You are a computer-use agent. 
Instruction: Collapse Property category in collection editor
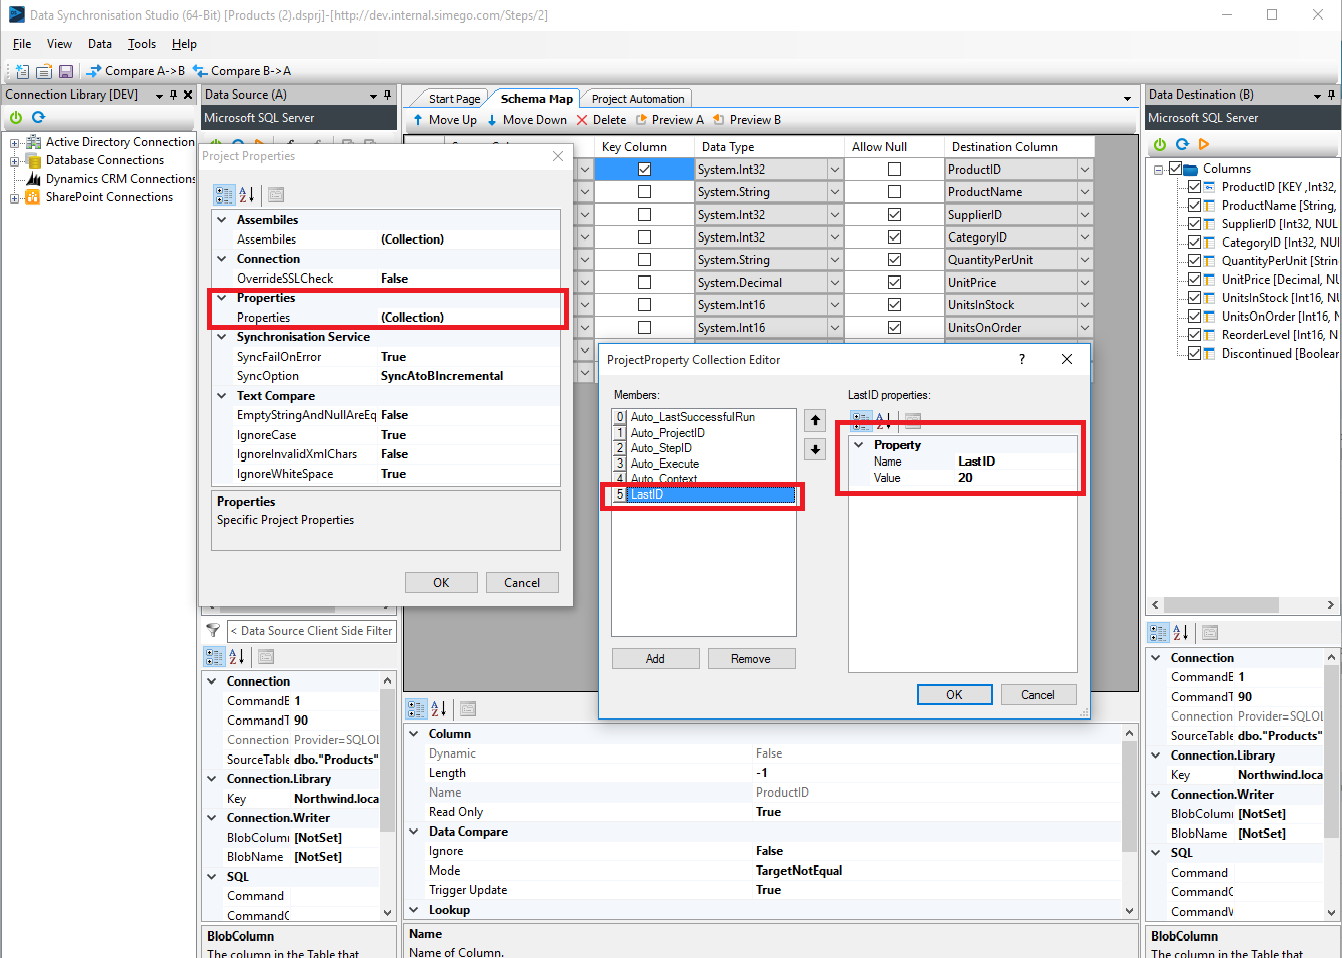click(859, 445)
